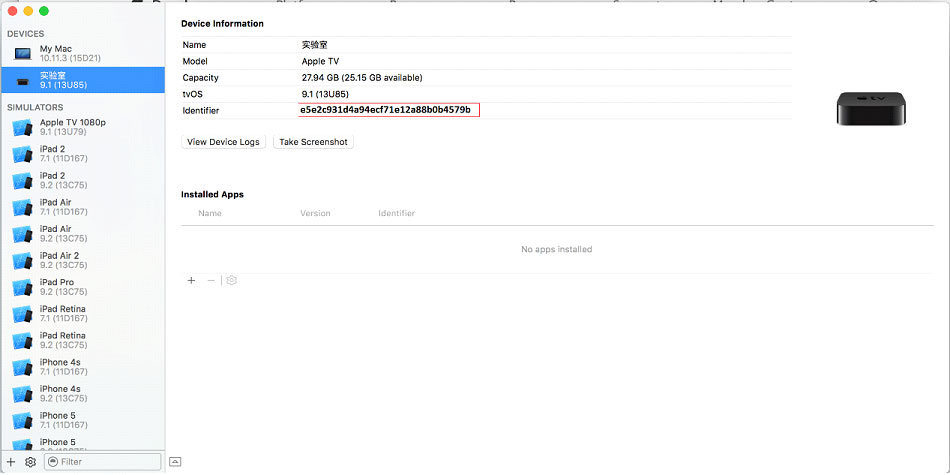The image size is (950, 475).
Task: Click the iPad Retina 9.2 simulator icon
Action: [x=22, y=341]
